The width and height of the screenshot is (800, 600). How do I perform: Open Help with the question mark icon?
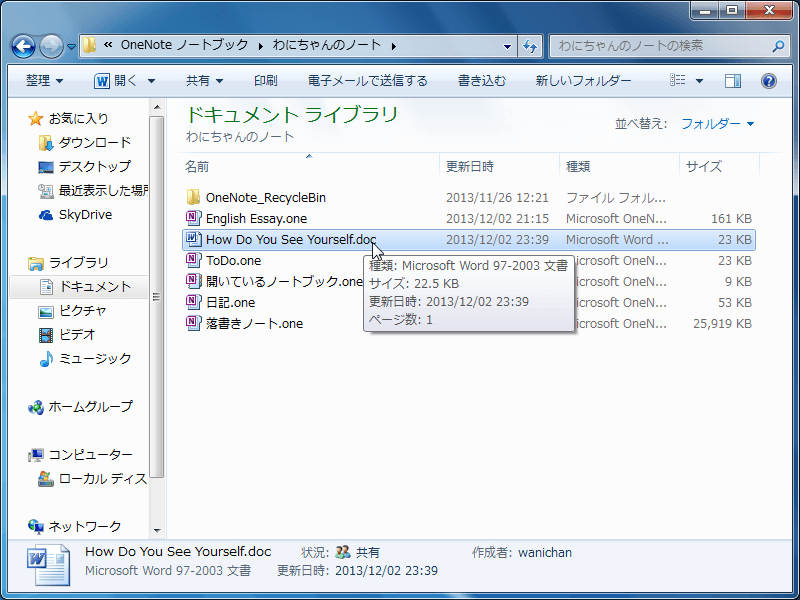[768, 81]
